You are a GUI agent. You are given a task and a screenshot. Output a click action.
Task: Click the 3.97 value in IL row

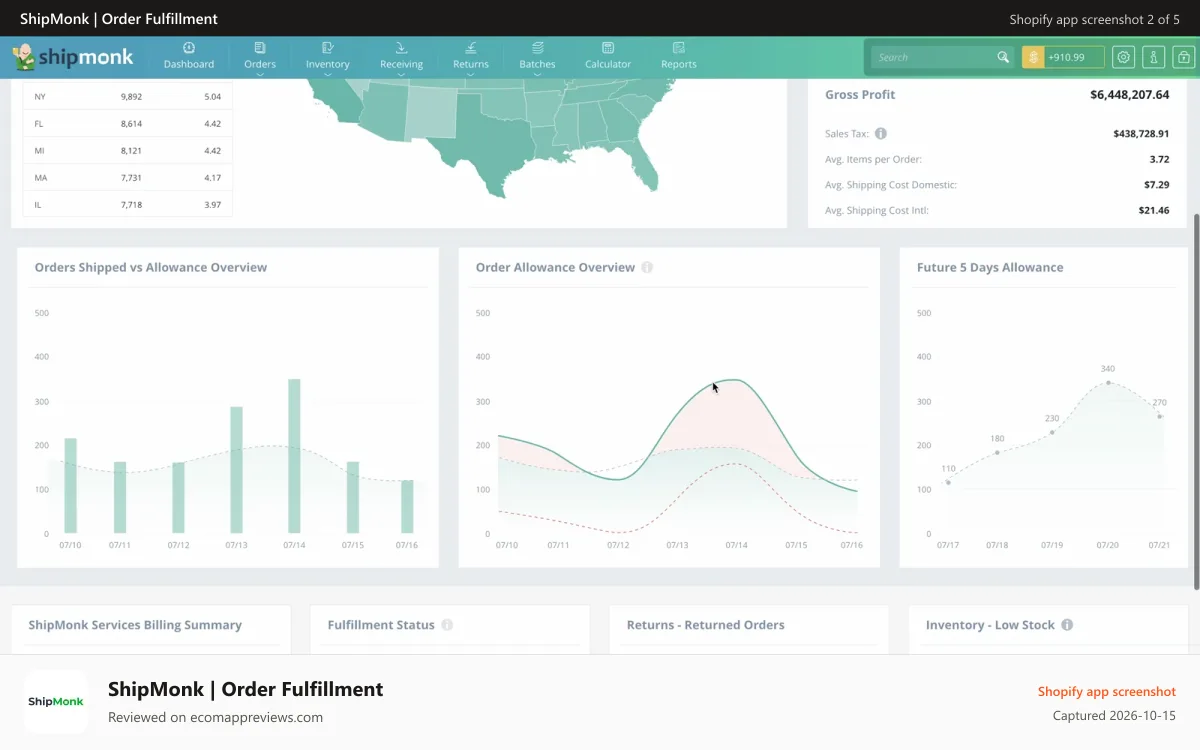coord(212,205)
